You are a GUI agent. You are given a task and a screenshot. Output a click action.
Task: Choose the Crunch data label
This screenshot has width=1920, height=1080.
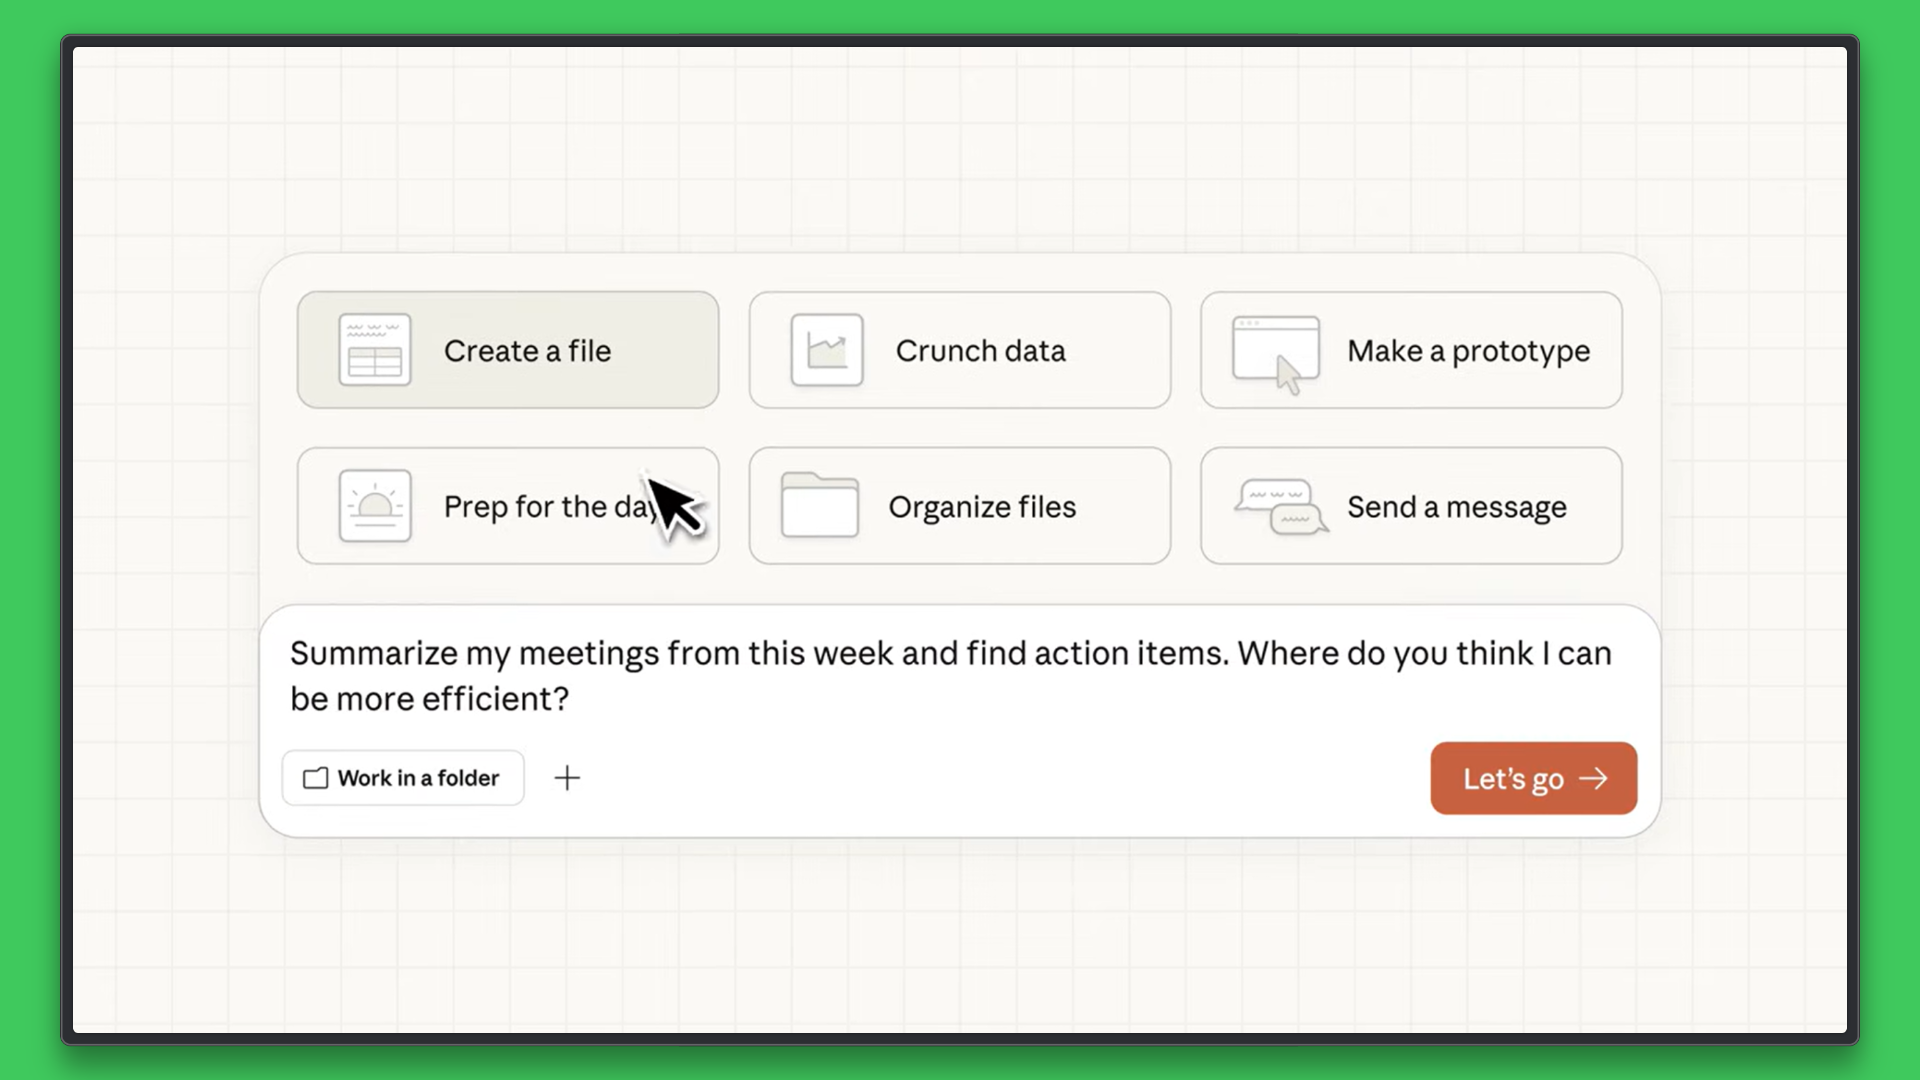980,351
